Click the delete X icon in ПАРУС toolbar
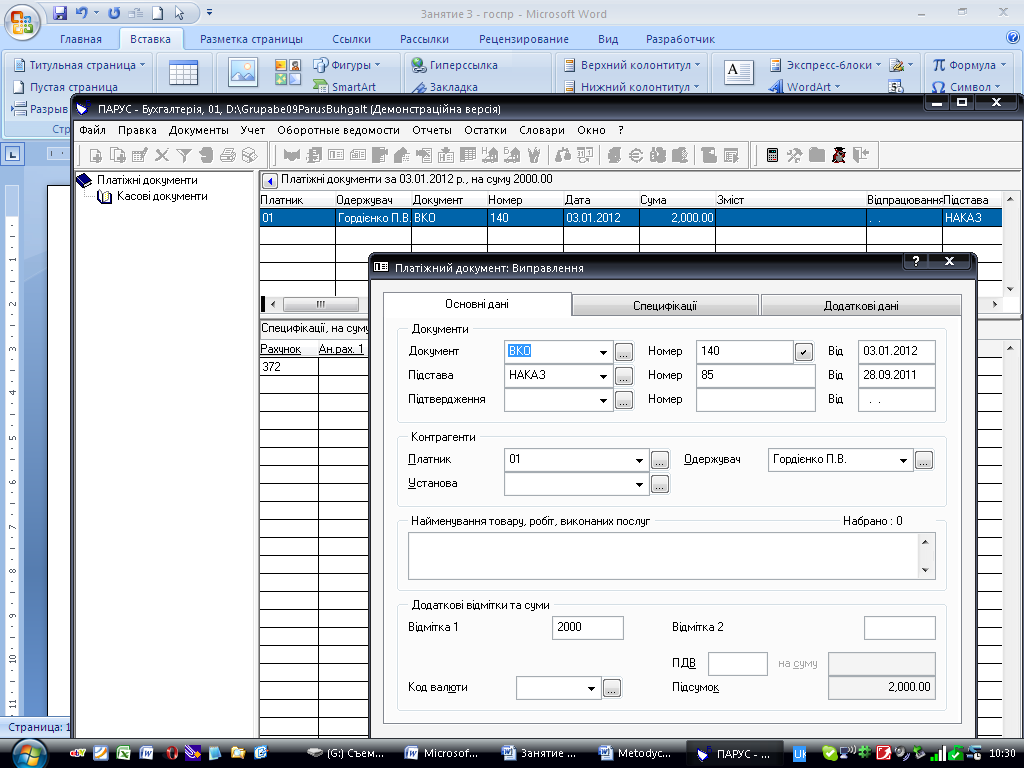Image resolution: width=1024 pixels, height=768 pixels. [x=162, y=155]
